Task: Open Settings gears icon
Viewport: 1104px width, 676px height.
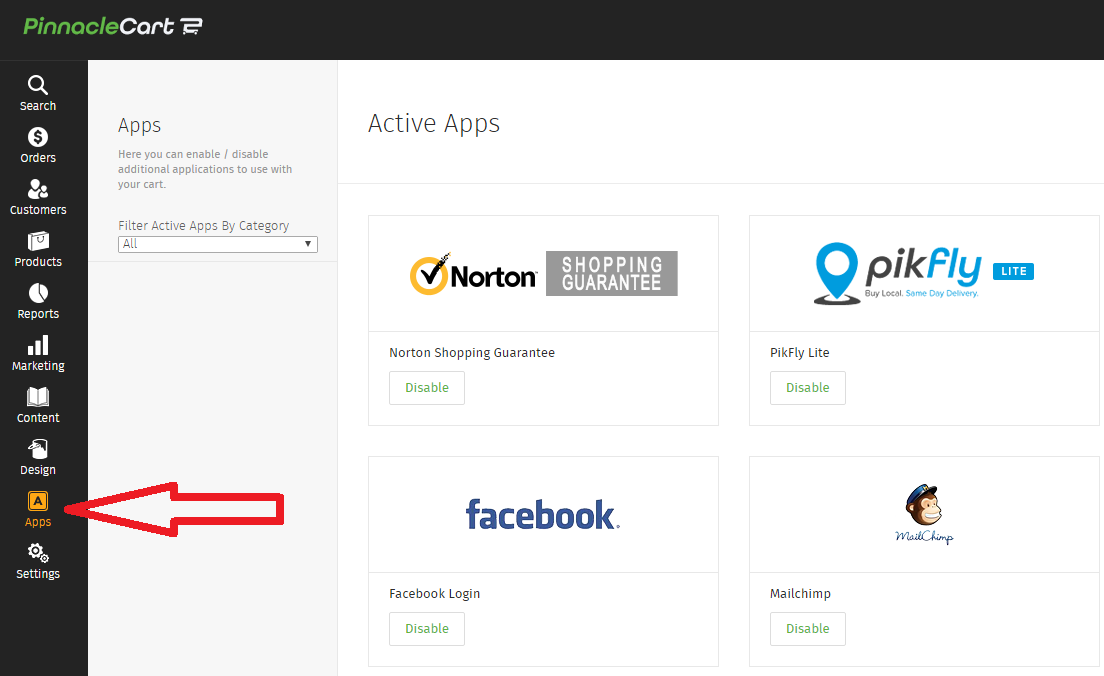Action: click(x=38, y=553)
